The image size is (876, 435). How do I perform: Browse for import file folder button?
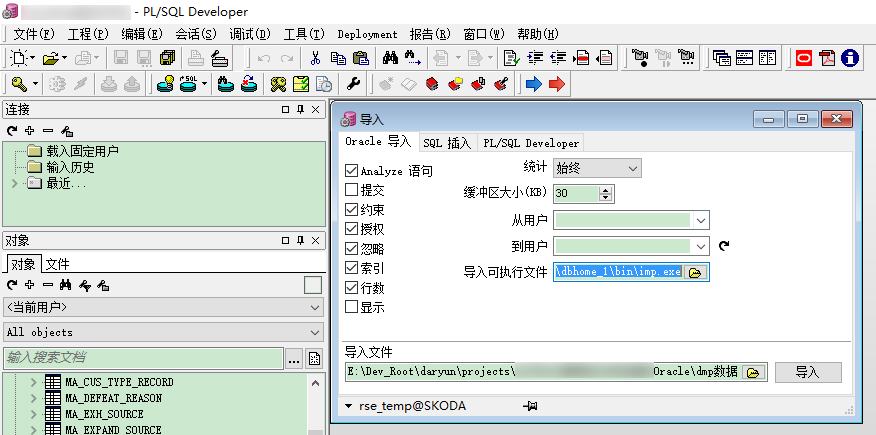click(x=753, y=372)
